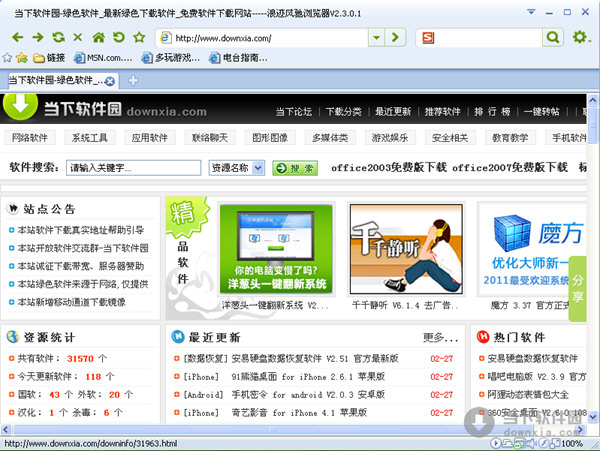
Task: Expand the address bar history dropdown
Action: 377,37
